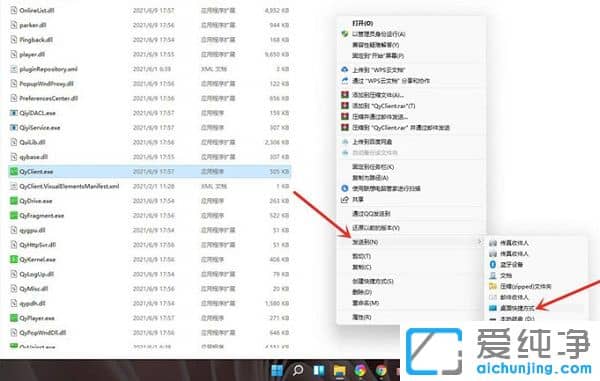This screenshot has height=381, width=600.
Task: Click the OnlineList.dll file icon
Action: point(14,11)
